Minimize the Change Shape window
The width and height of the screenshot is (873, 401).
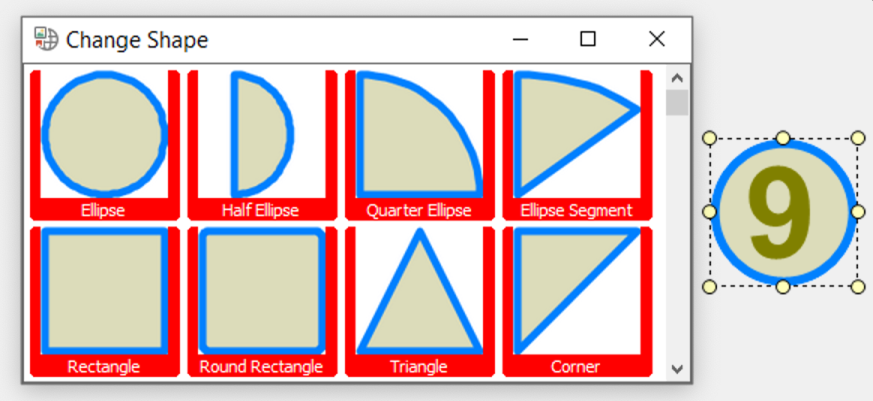click(x=521, y=40)
